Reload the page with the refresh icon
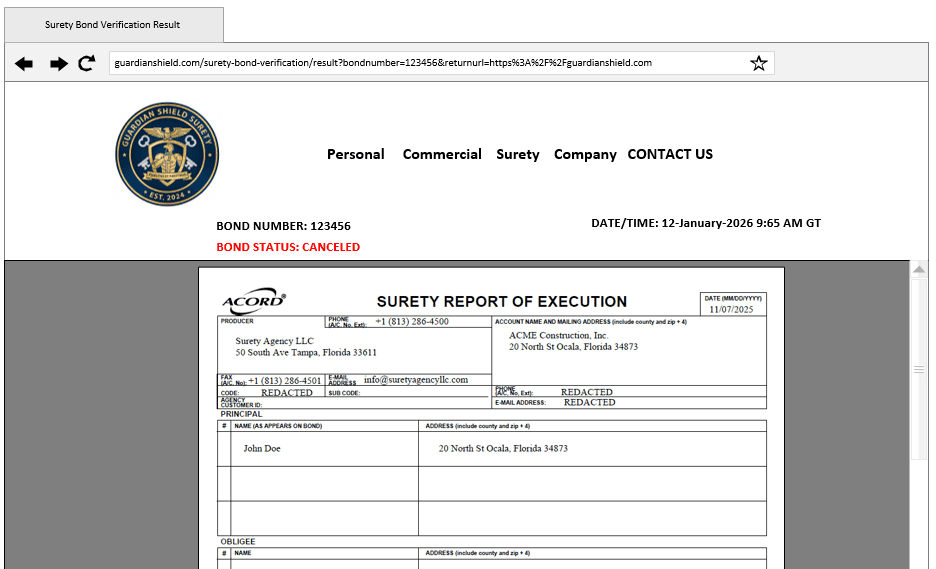The height and width of the screenshot is (569, 936). (87, 63)
